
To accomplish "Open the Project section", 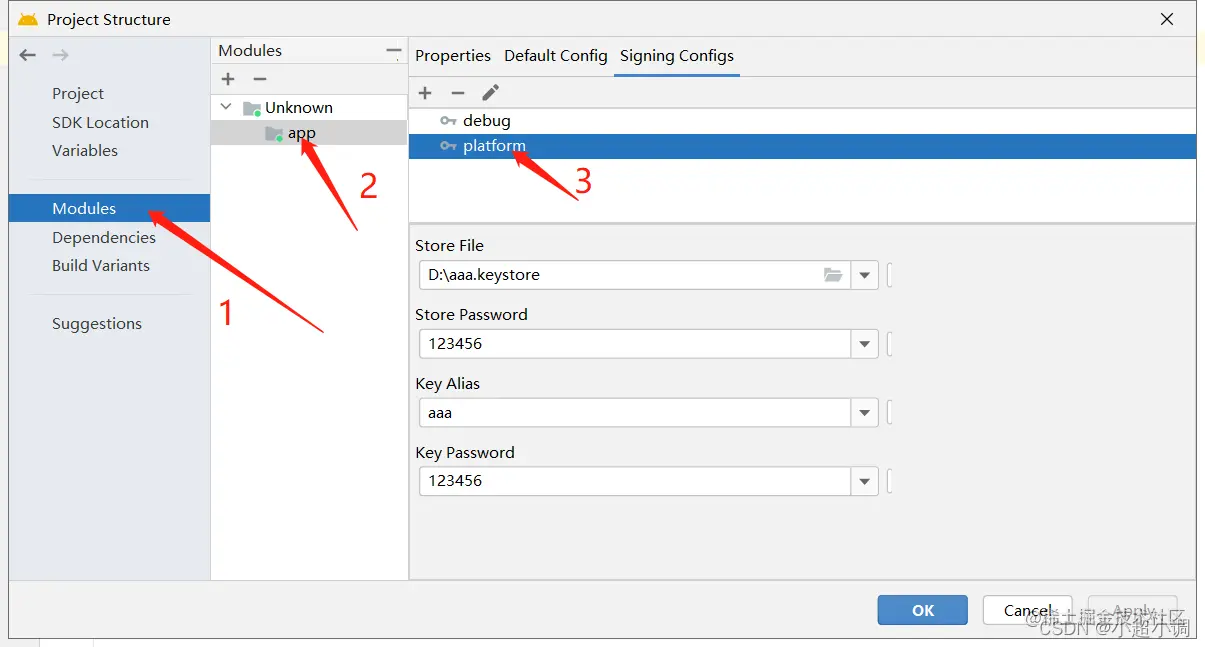I will pos(78,94).
